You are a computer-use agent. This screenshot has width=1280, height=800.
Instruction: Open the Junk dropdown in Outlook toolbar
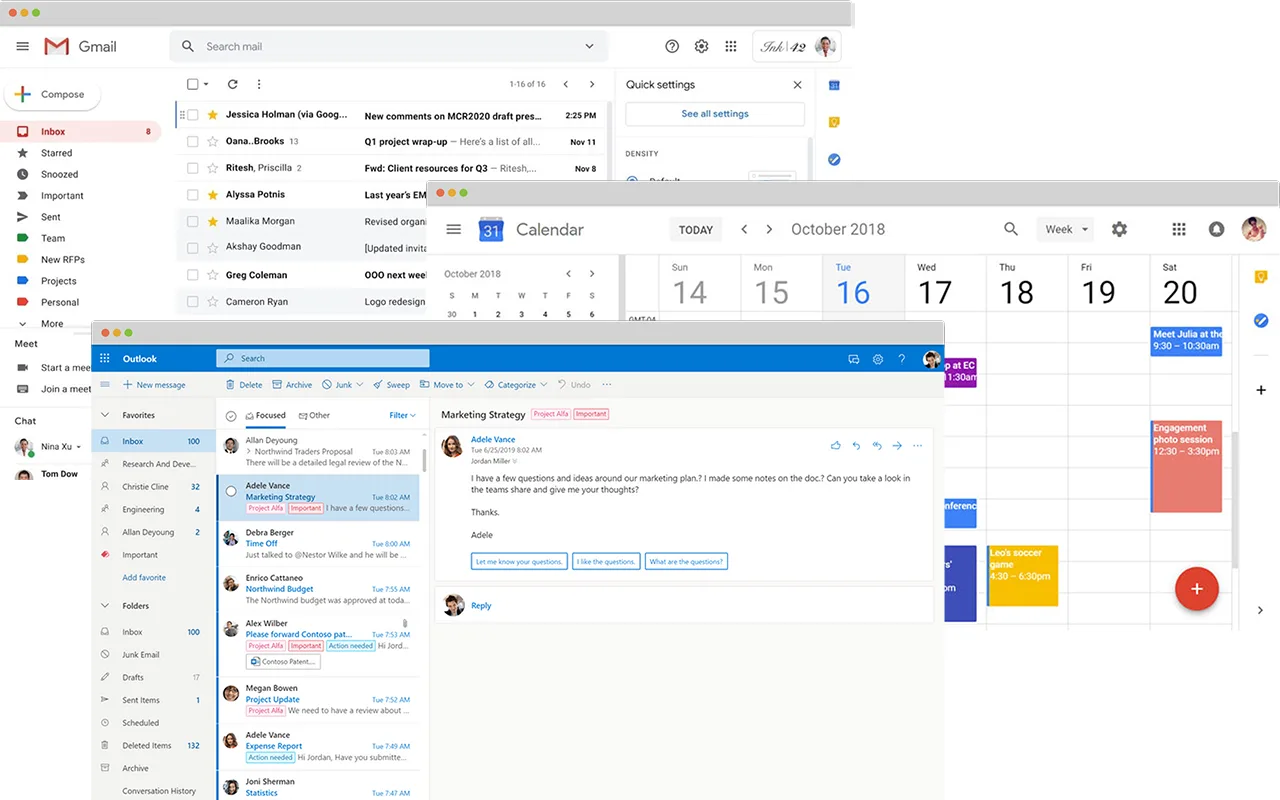pos(344,385)
